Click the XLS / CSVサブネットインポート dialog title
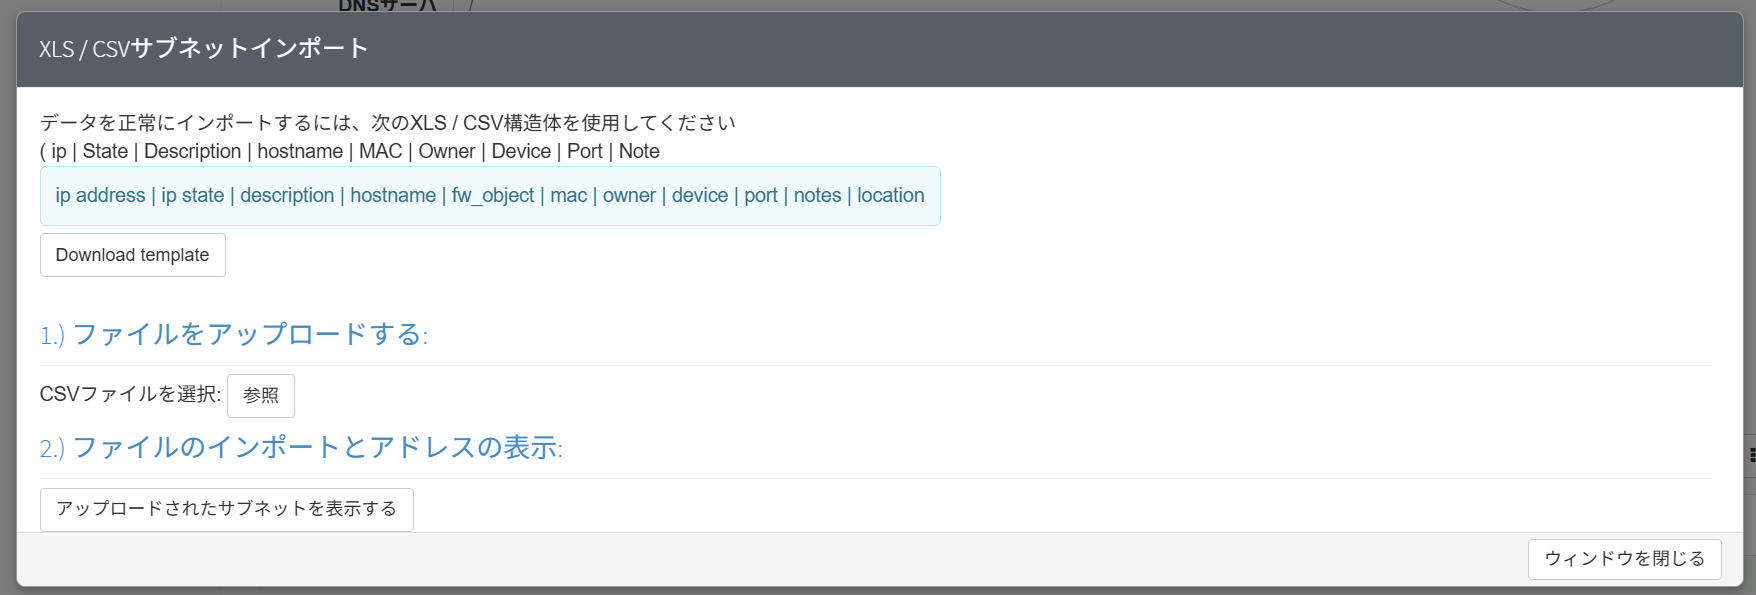 pyautogui.click(x=204, y=49)
